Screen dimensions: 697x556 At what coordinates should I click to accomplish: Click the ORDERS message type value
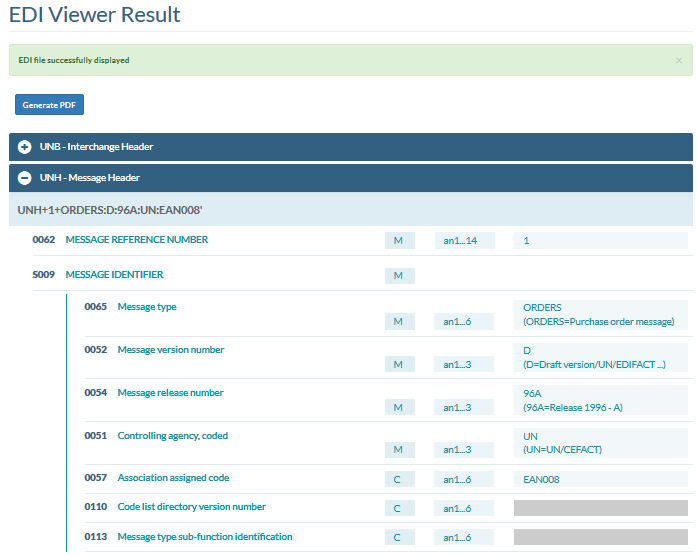tap(542, 307)
